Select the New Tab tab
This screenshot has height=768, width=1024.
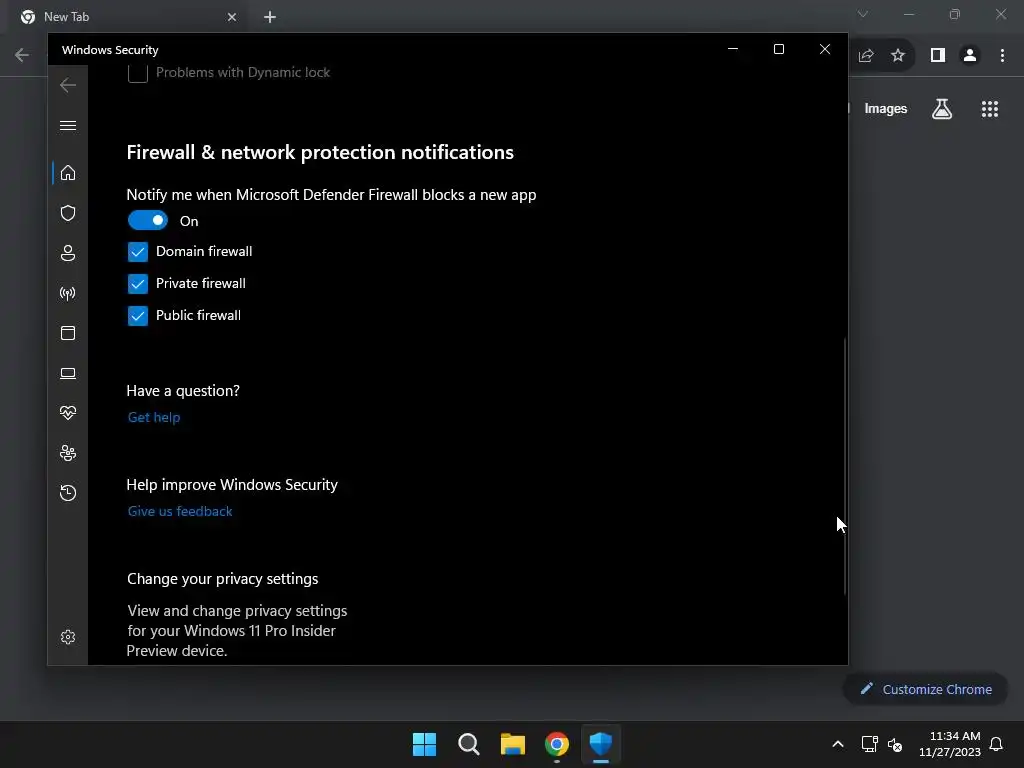pyautogui.click(x=128, y=17)
